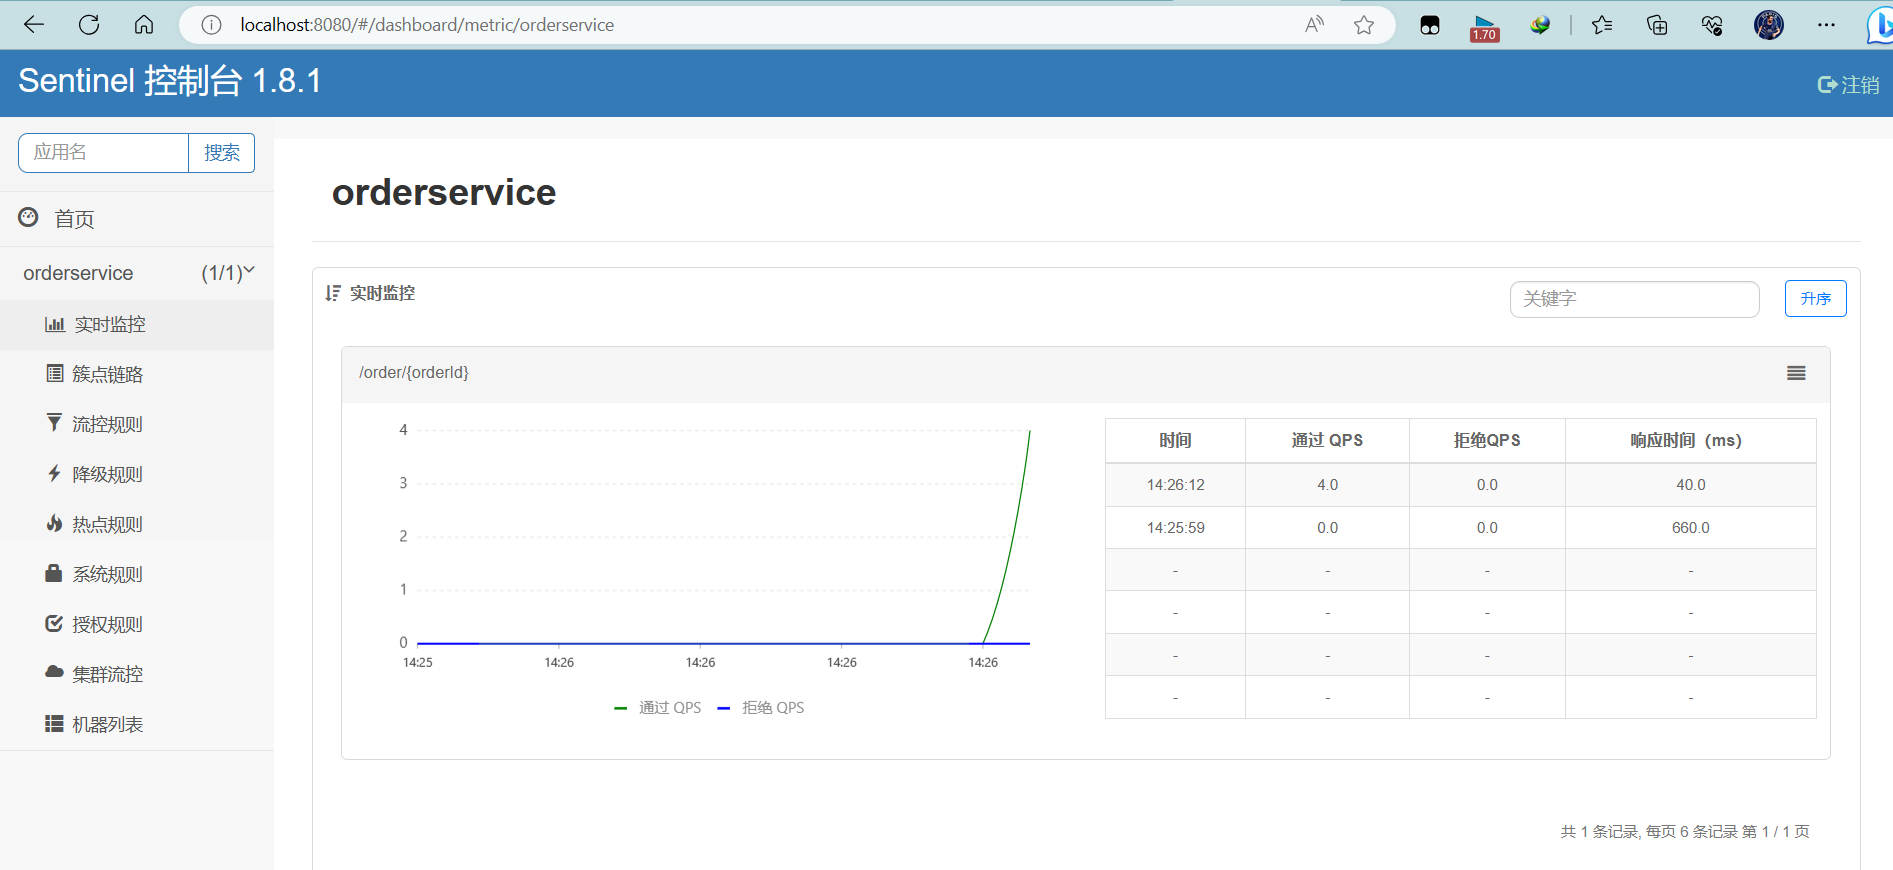The image size is (1893, 870).
Task: Click the 集群流控 cloud icon
Action: (x=54, y=672)
